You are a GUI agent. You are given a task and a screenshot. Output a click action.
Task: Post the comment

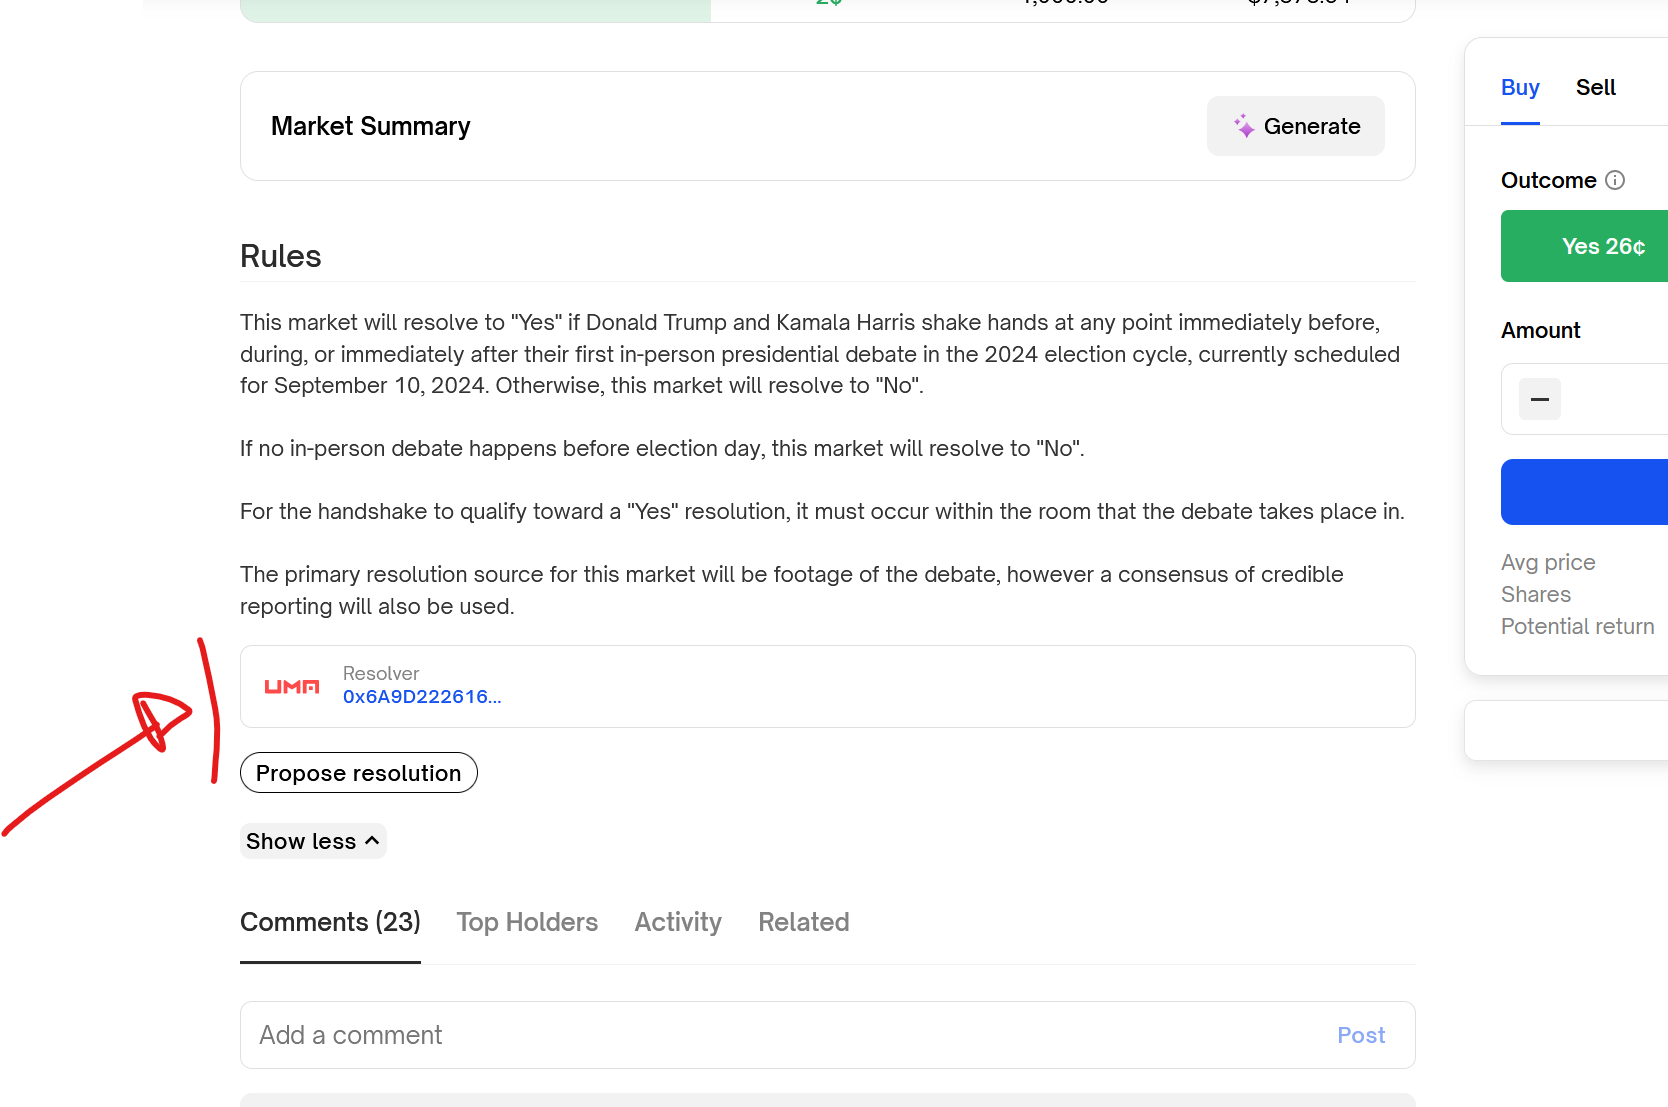[x=1361, y=1035]
